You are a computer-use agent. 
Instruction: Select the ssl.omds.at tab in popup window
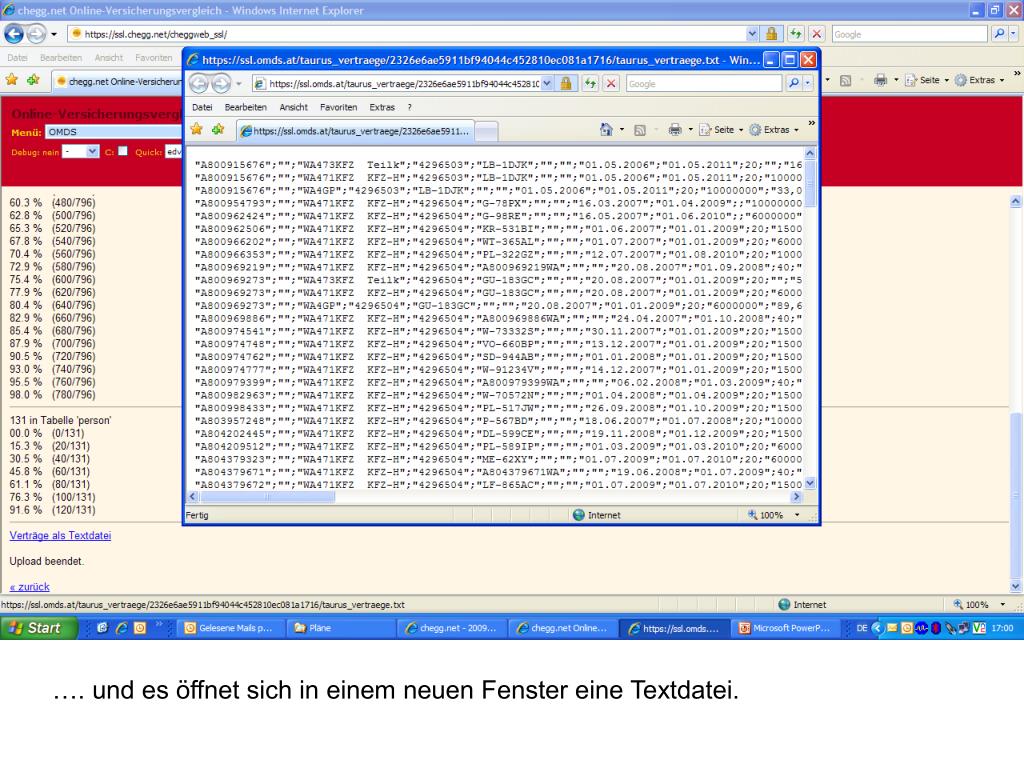[355, 131]
